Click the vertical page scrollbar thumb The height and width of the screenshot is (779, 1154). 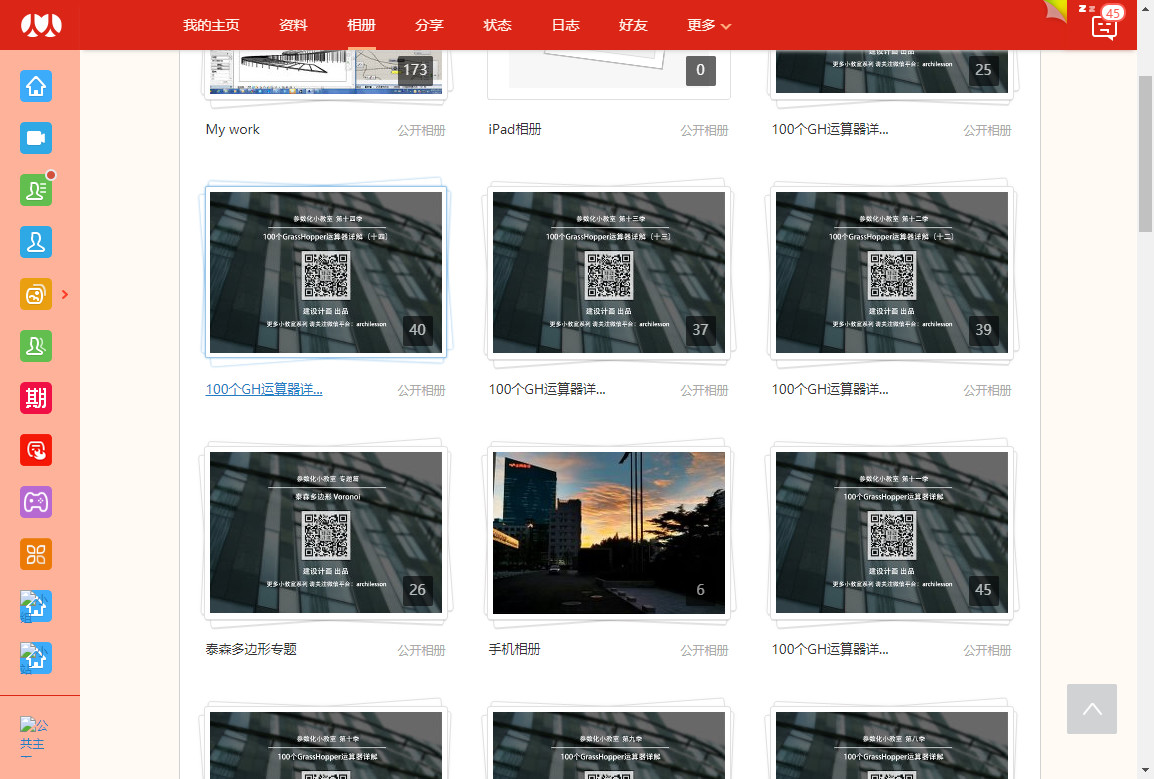tap(1145, 154)
